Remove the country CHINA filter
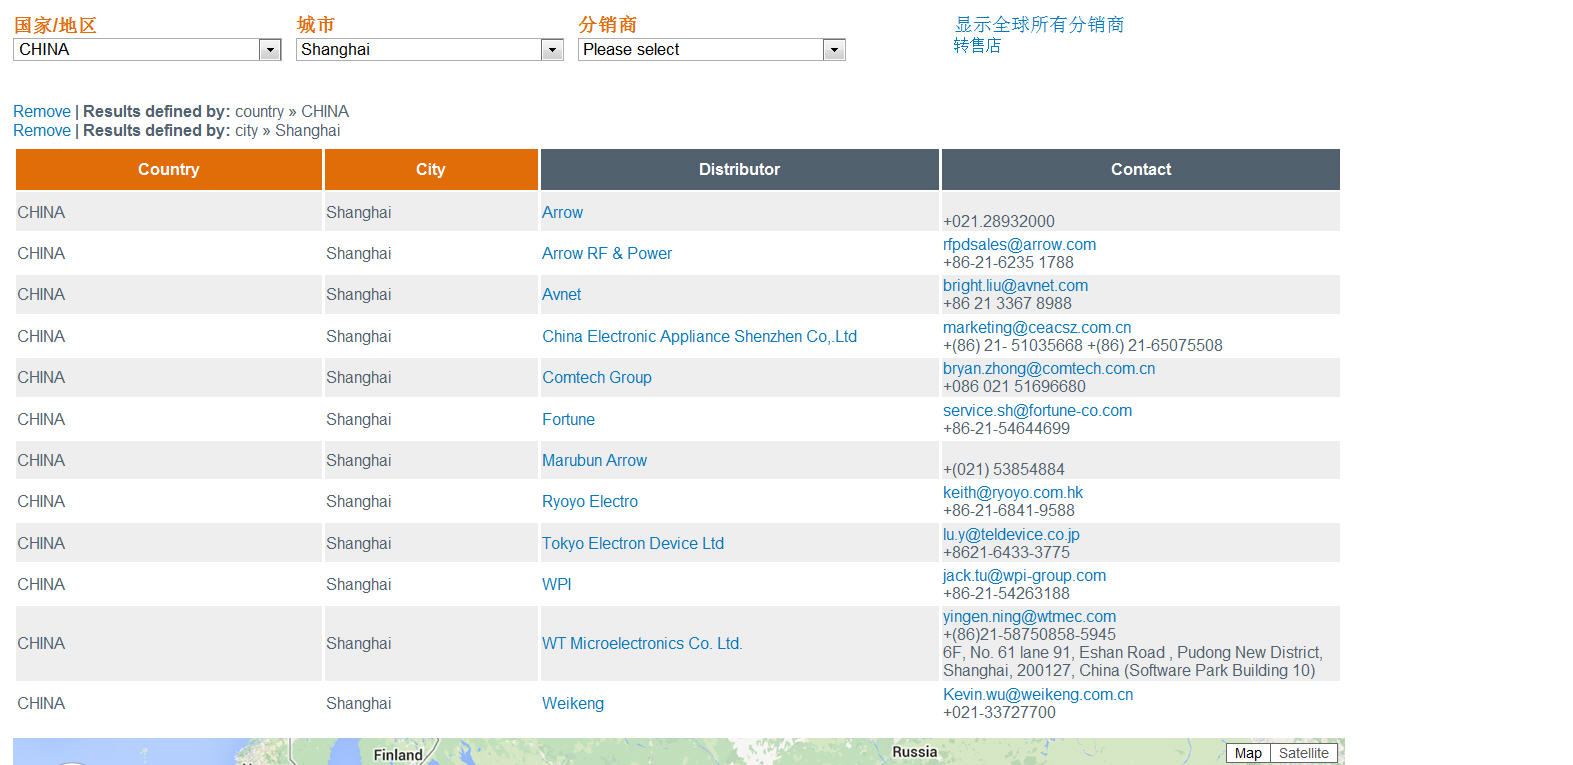Viewport: 1573px width, 765px height. coord(42,111)
